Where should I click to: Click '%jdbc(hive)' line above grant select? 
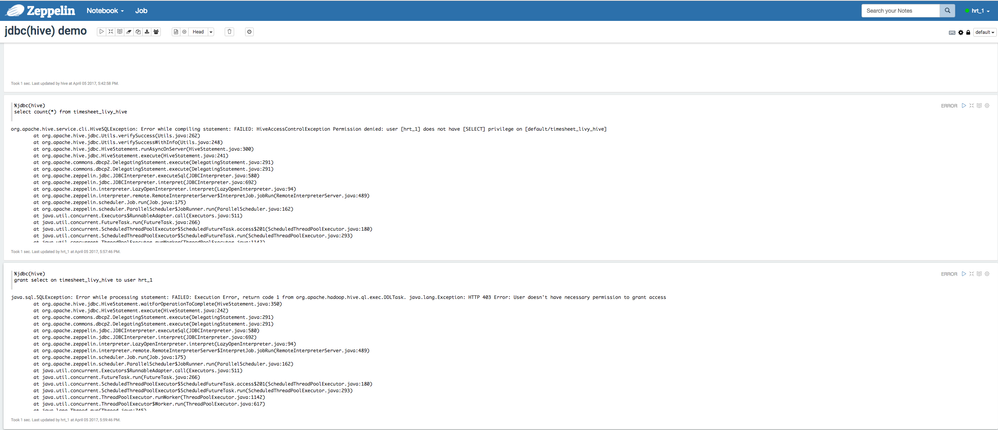(29, 274)
